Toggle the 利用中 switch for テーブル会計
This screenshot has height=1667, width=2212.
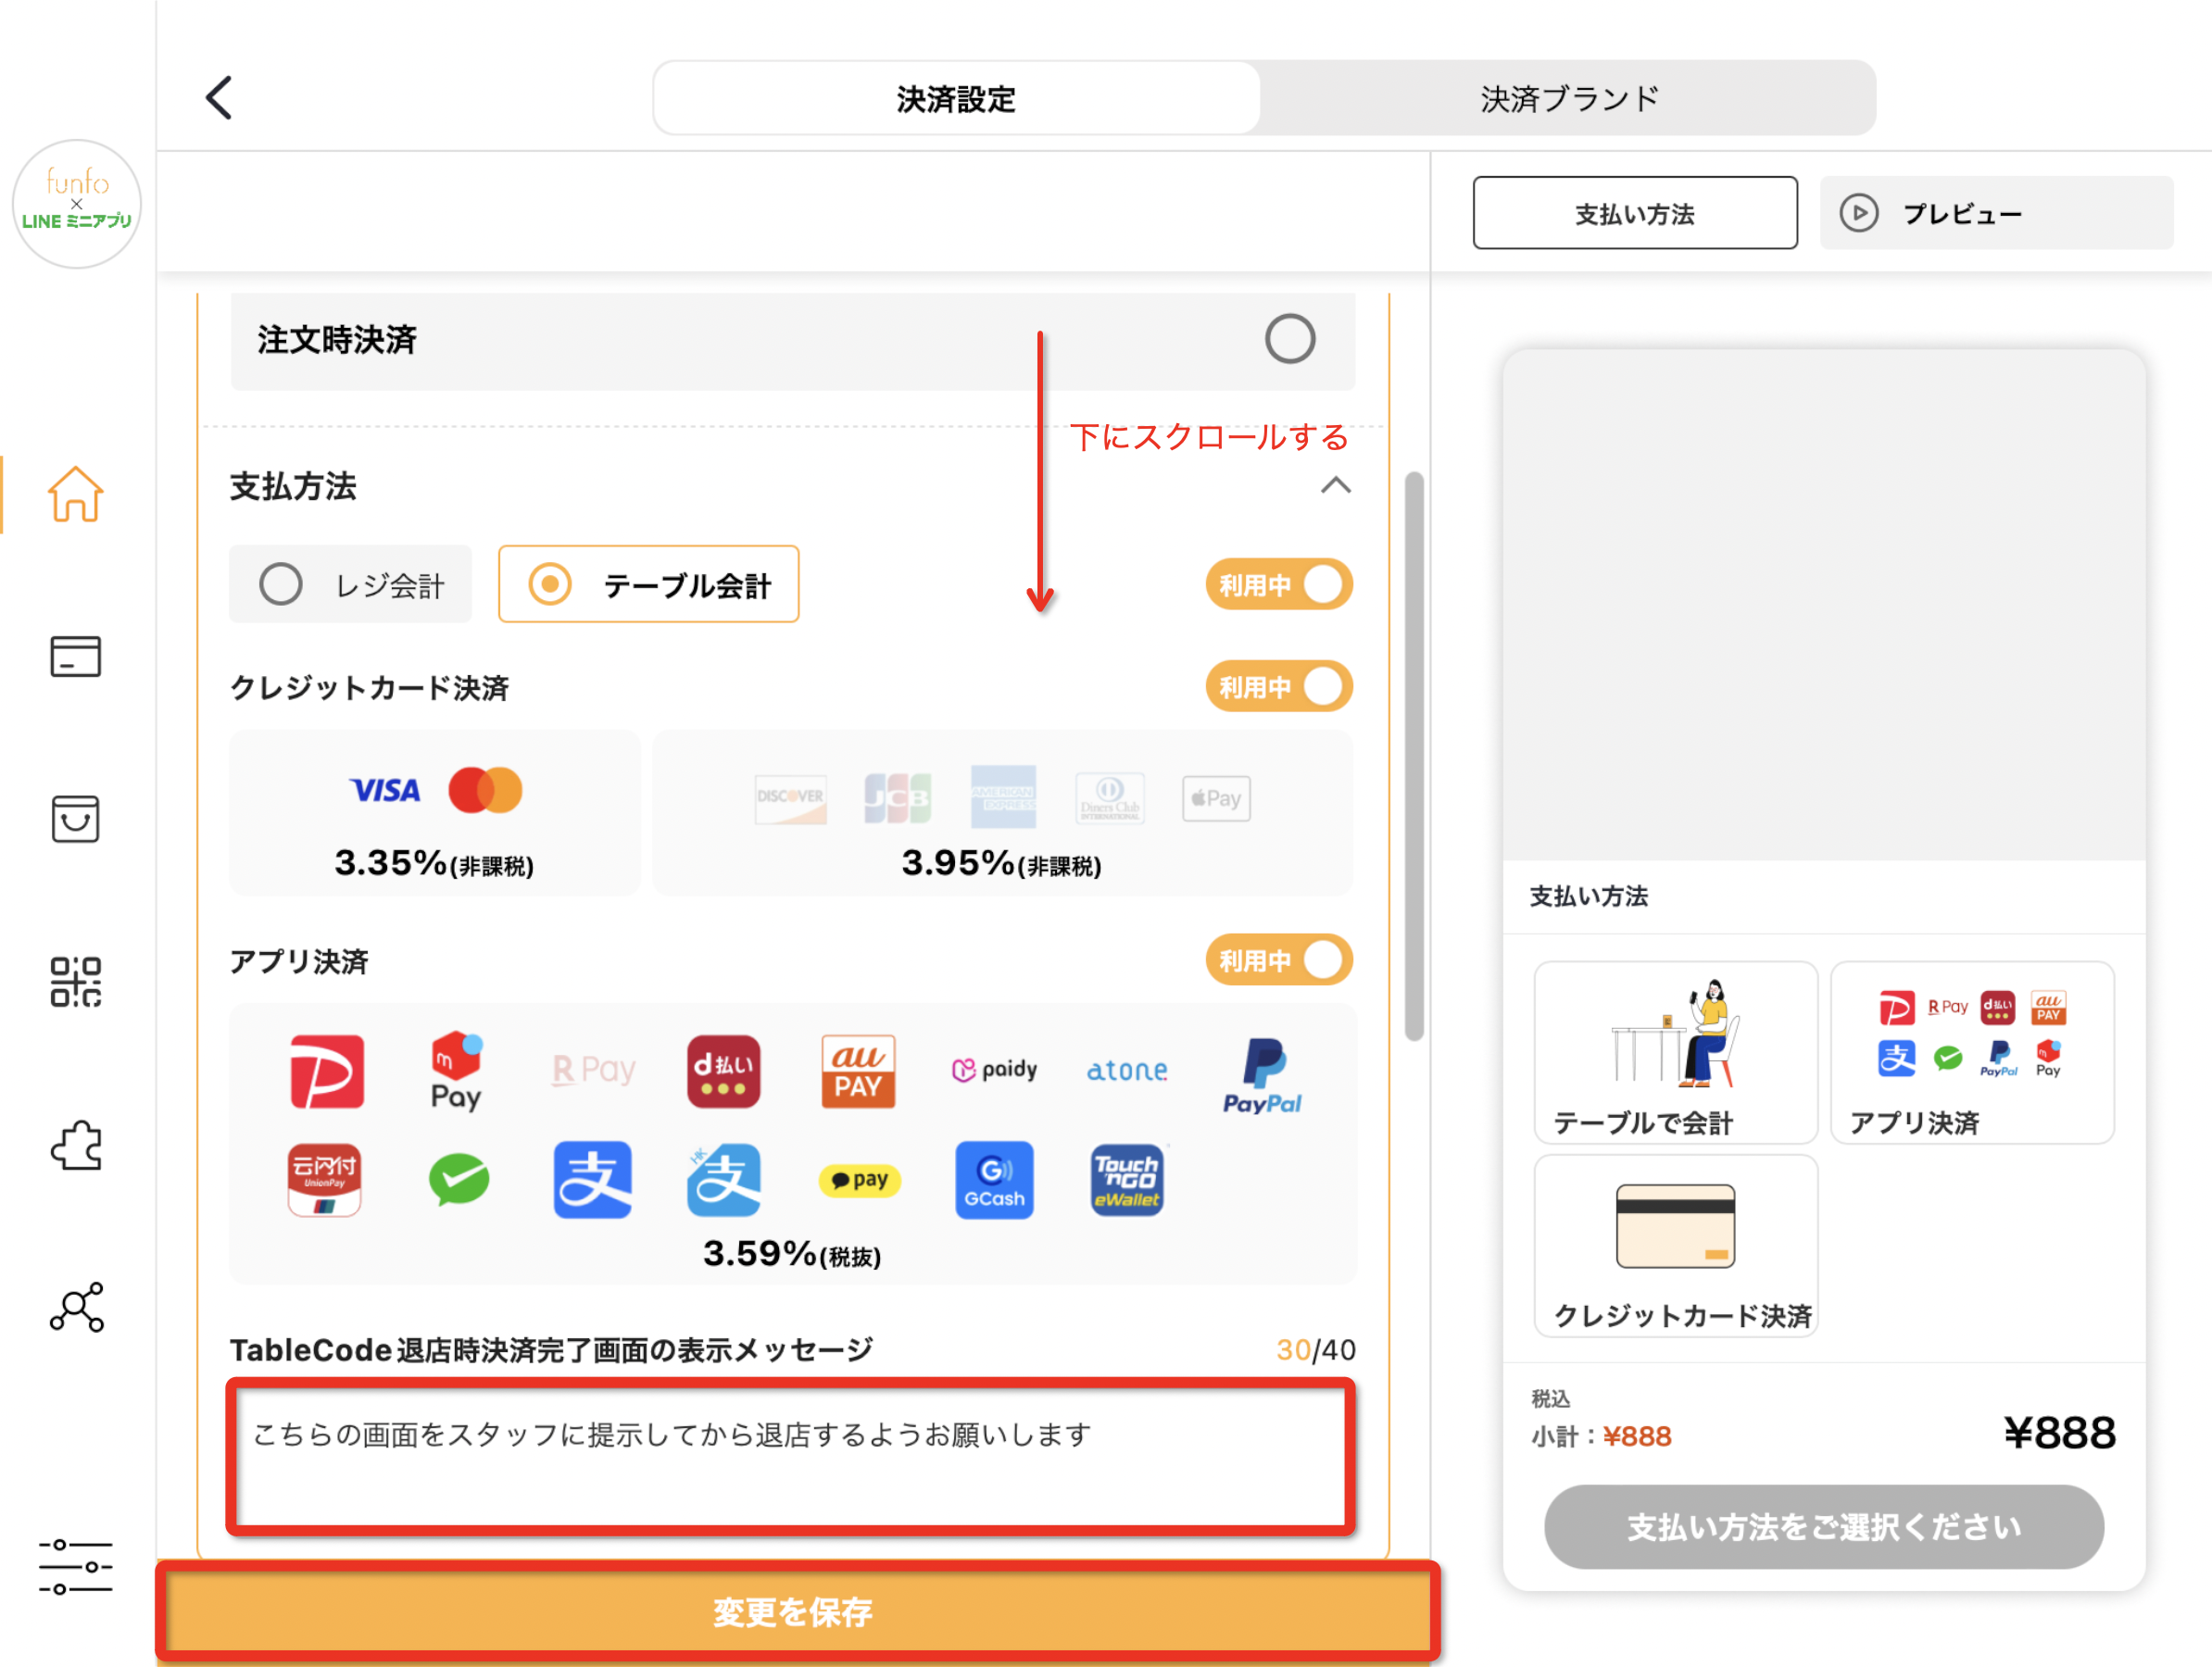1279,584
